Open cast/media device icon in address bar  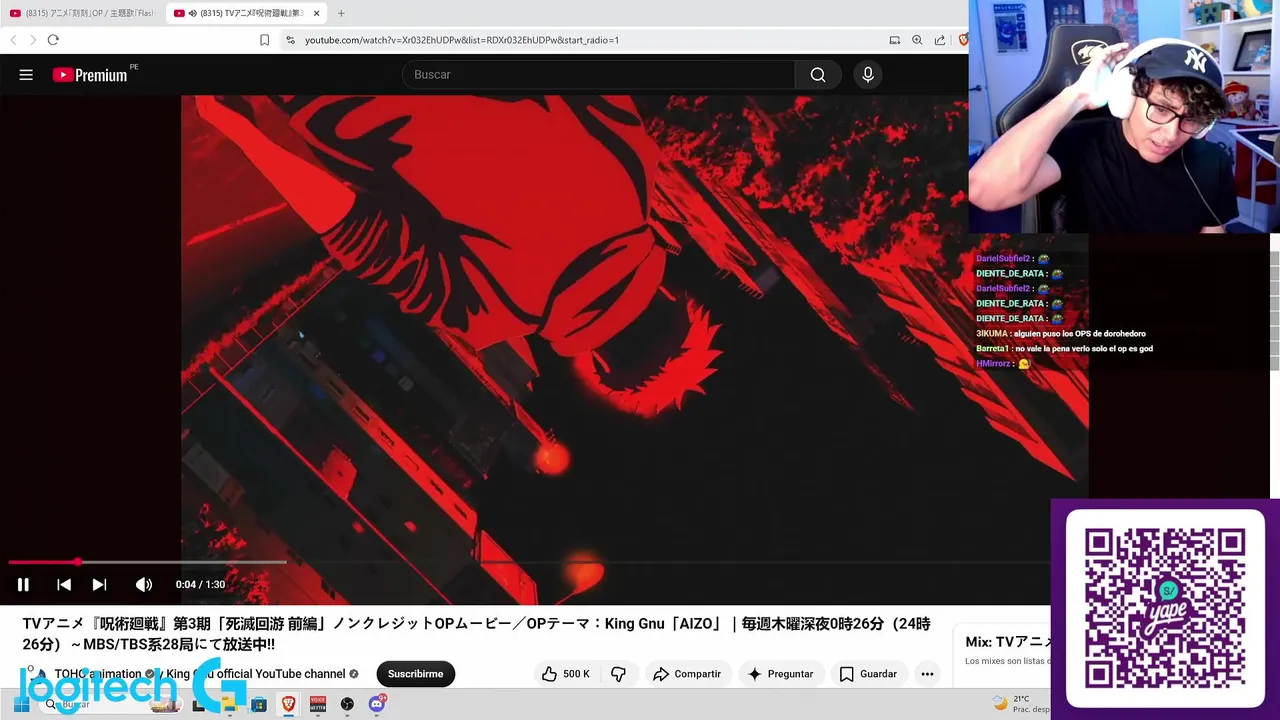pyautogui.click(x=894, y=40)
